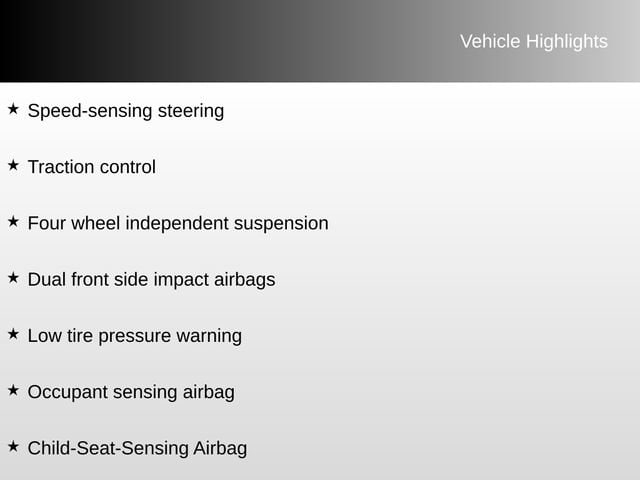The width and height of the screenshot is (640, 480).
Task: Select the star beside Low tire pressure warning
Action: 13,334
